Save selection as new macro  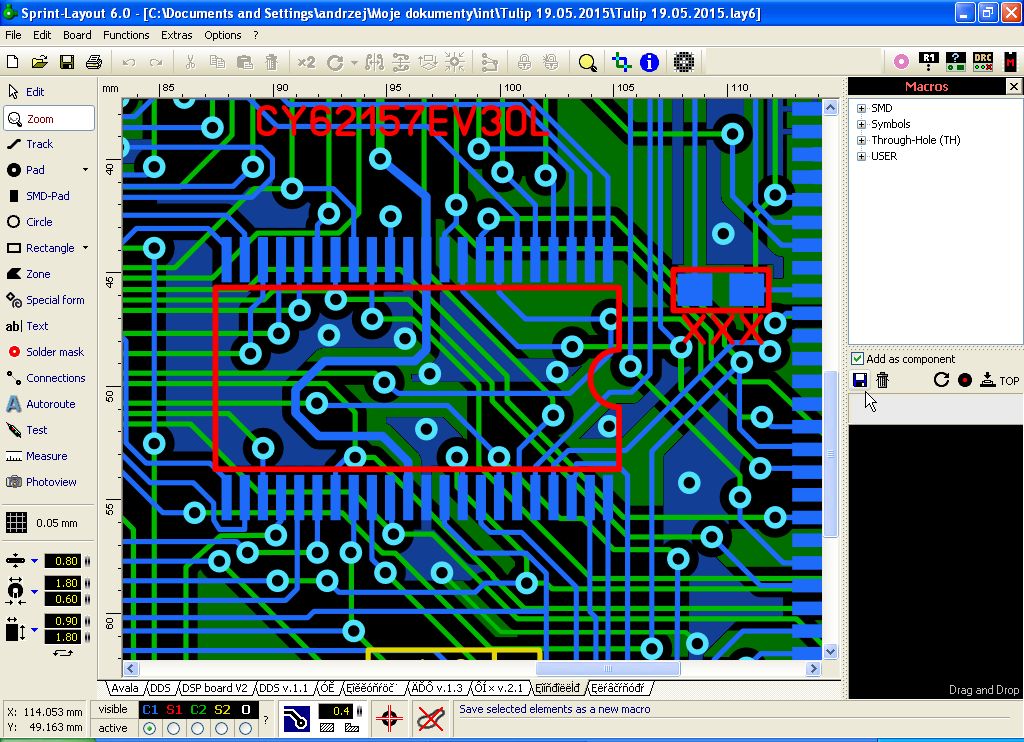(860, 380)
